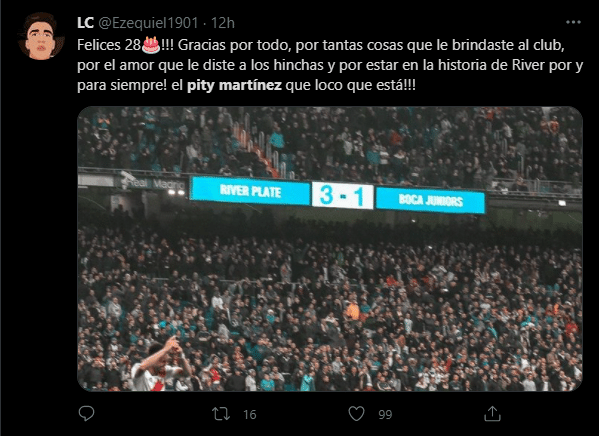Open the attached stadium GIF media
The image size is (599, 436).
click(330, 249)
